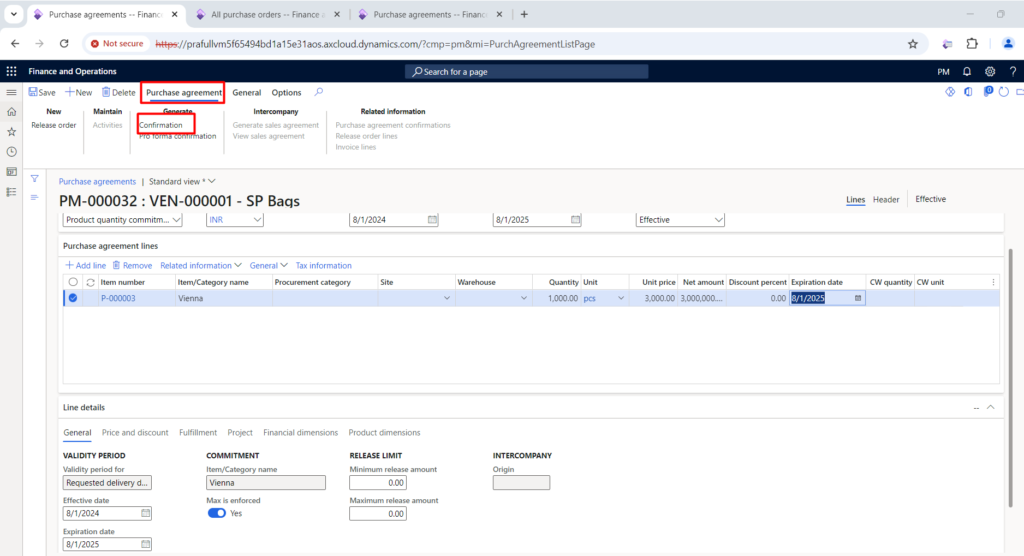Open calendar for Line details Expiration date
Viewport: 1024px width, 556px height.
[145, 544]
